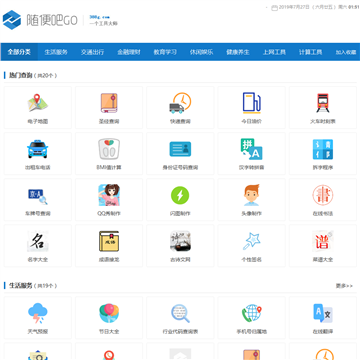Click the calendar icon beside the date

[275, 7]
